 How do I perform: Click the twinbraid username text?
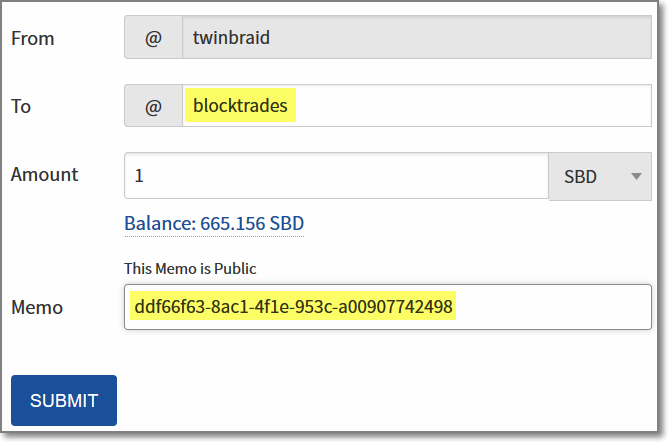tap(231, 39)
